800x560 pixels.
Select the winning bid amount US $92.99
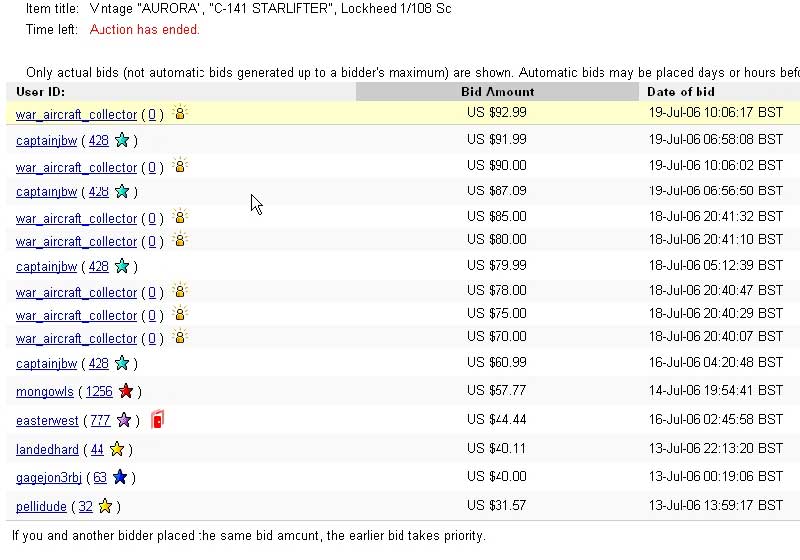click(496, 112)
